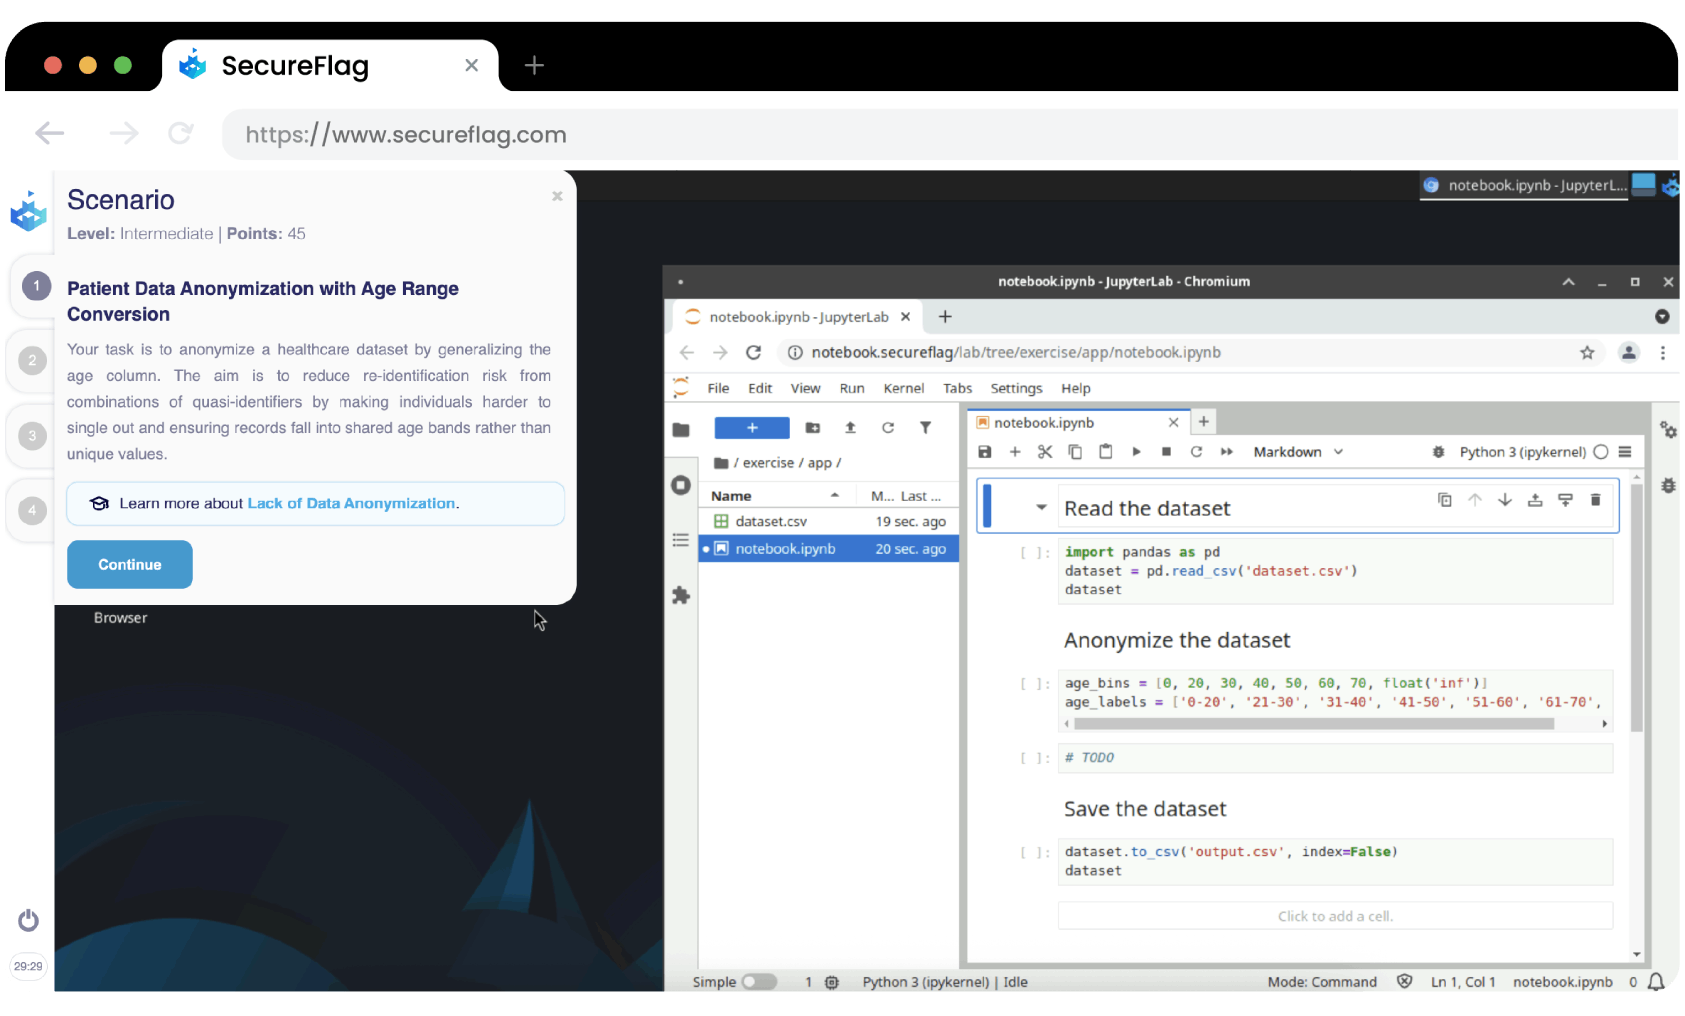Screen dimensions: 1685x1016
Task: Open table of contents sidebar icon
Action: [681, 540]
